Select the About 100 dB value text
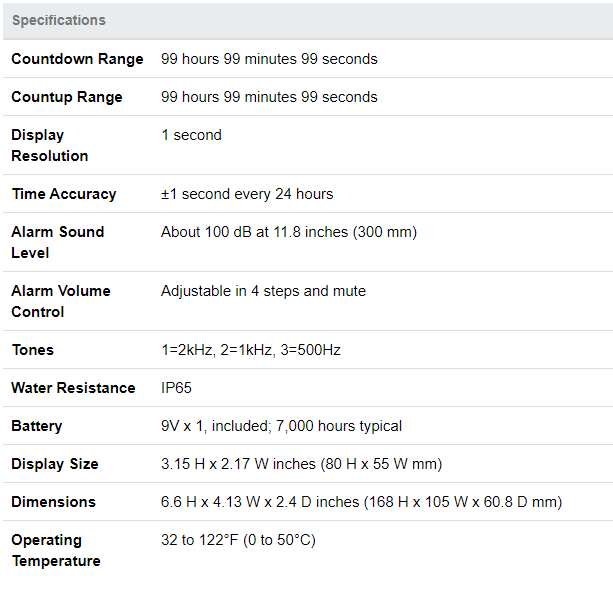613x594 pixels. (x=288, y=232)
